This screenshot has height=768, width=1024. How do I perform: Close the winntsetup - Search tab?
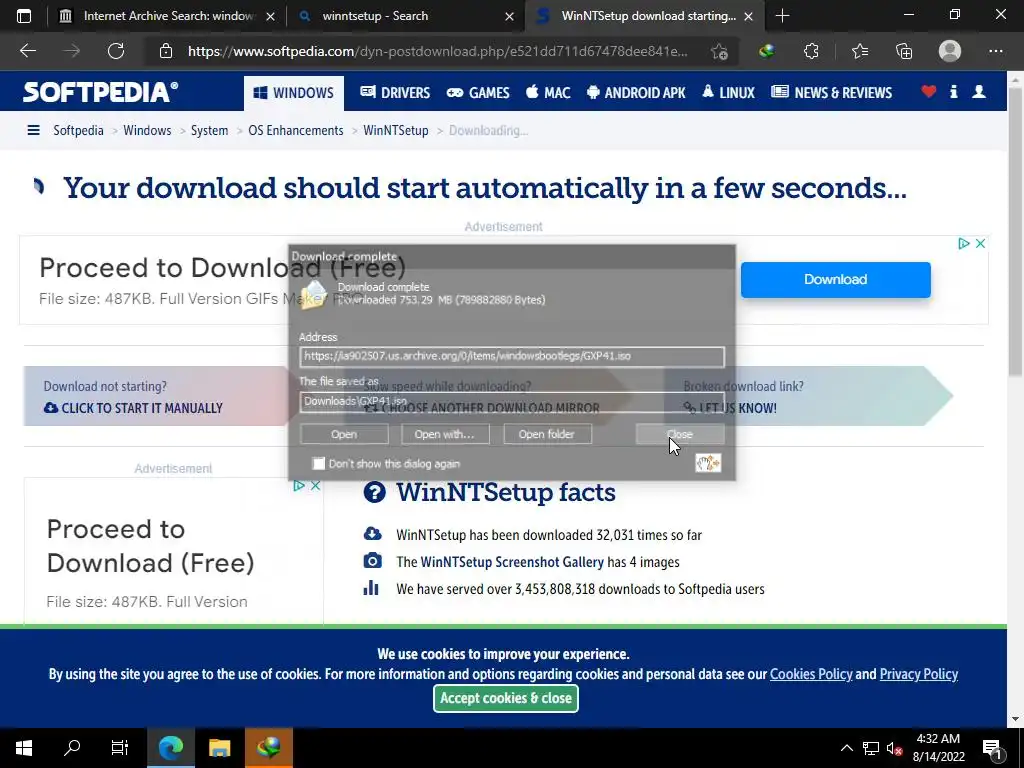pos(509,16)
